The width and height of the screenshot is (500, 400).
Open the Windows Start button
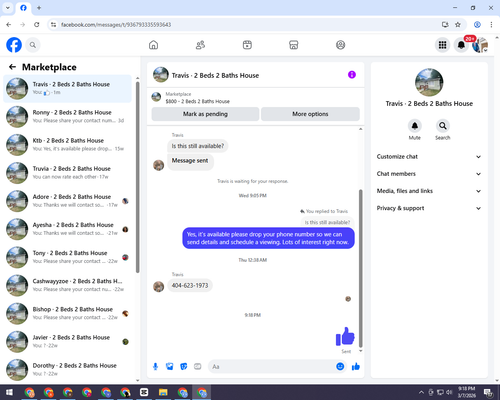click(9, 392)
